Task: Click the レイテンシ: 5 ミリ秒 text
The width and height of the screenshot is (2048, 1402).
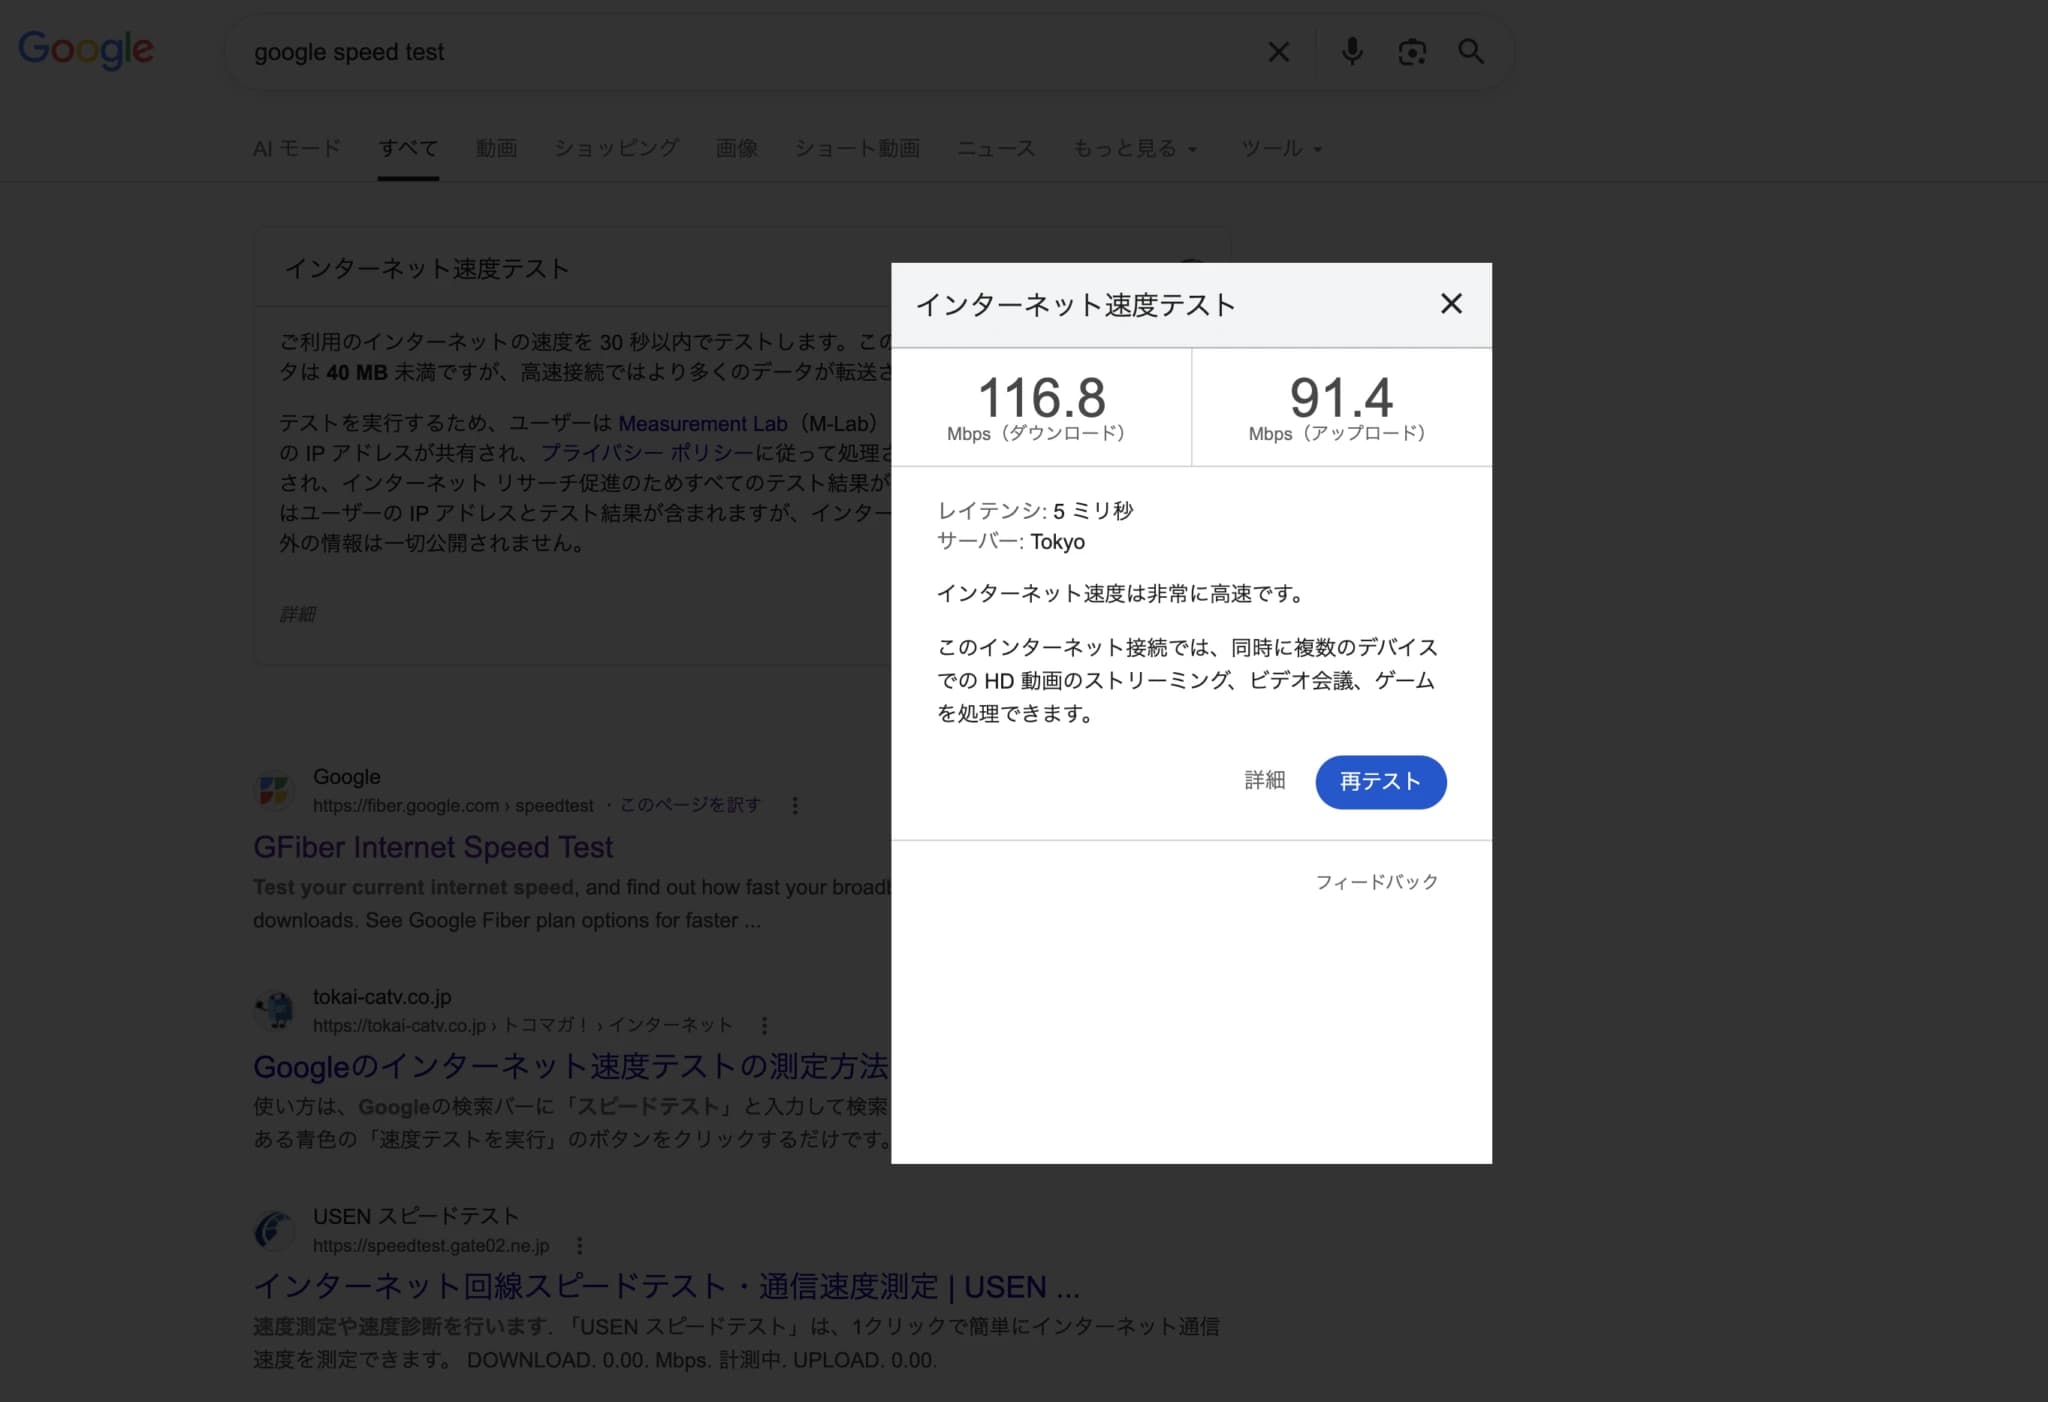Action: pos(1035,511)
